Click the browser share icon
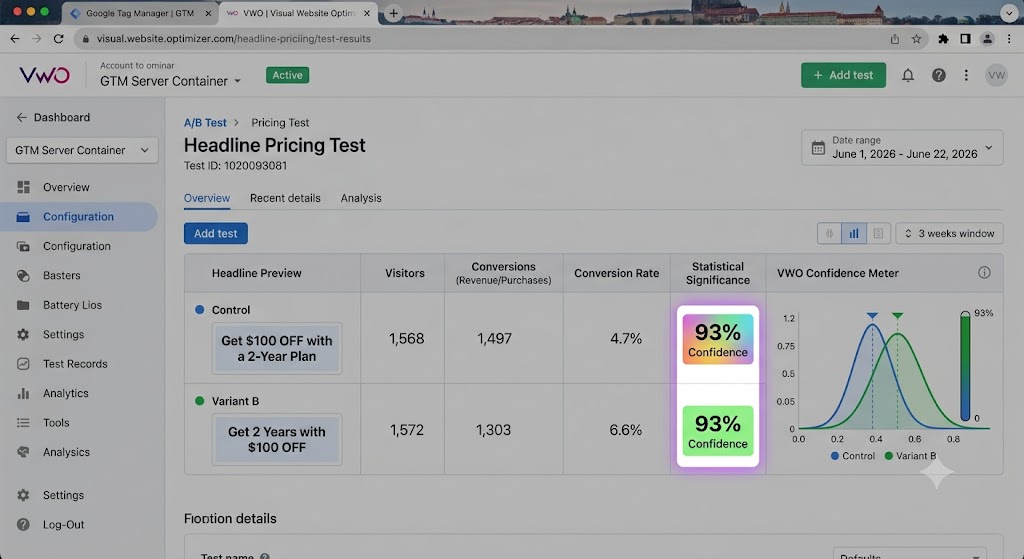The height and width of the screenshot is (559, 1024). (895, 39)
